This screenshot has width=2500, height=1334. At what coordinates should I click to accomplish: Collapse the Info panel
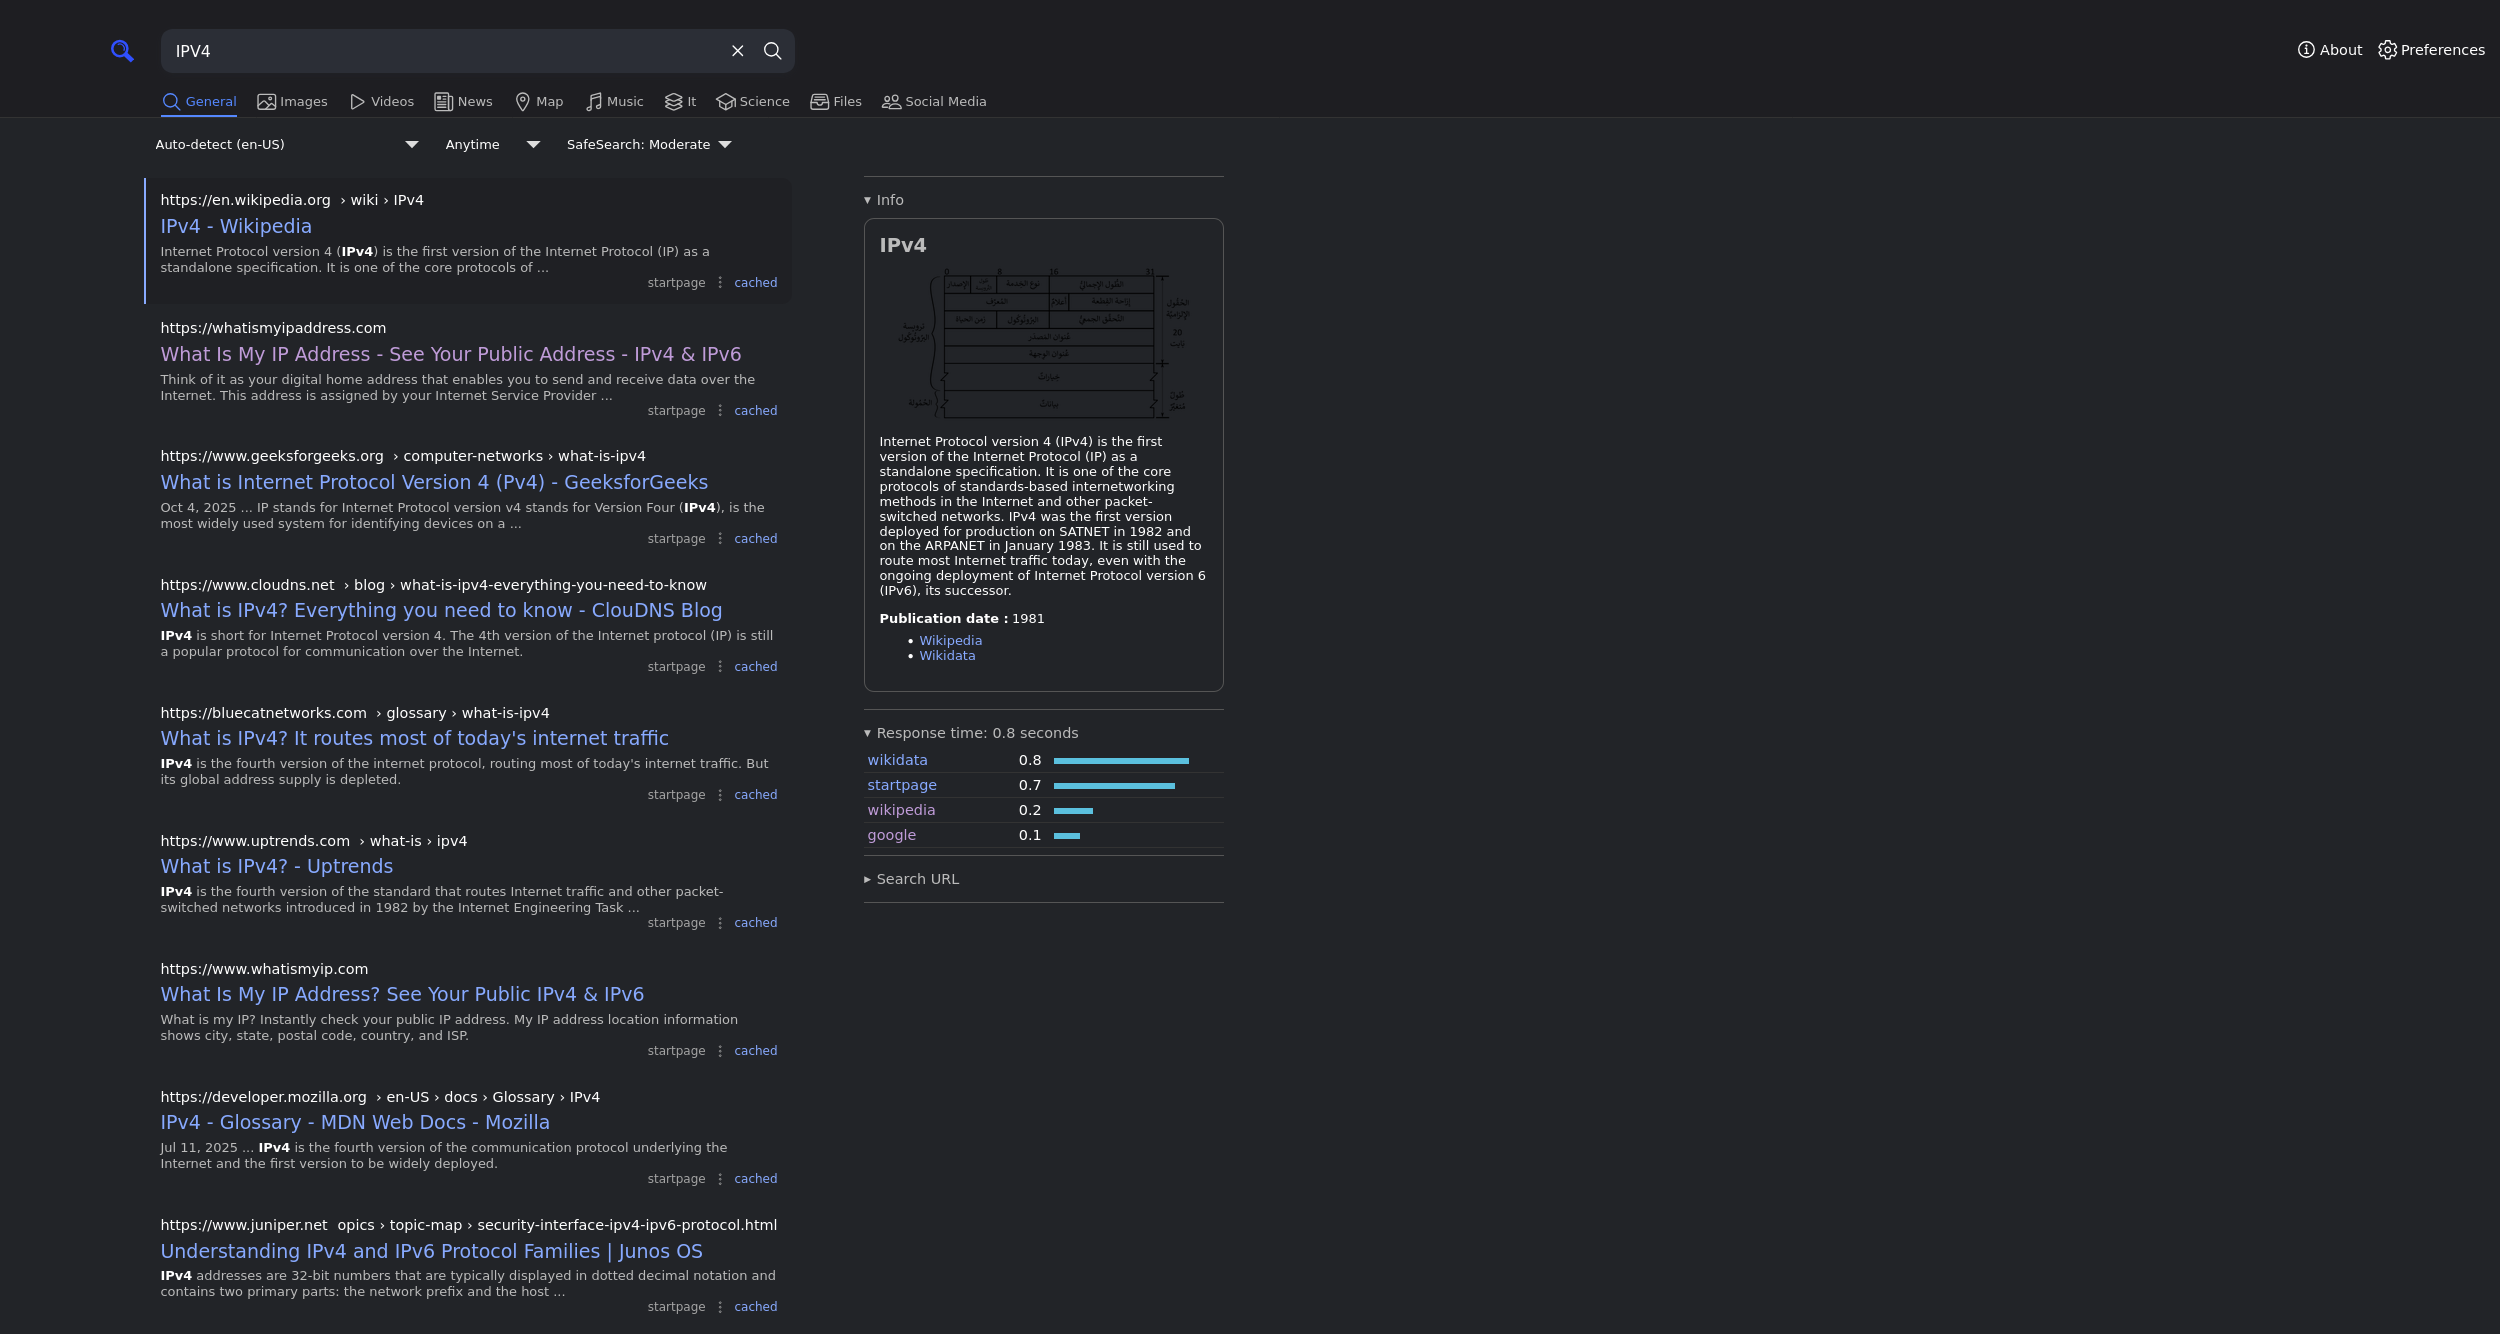(x=884, y=200)
